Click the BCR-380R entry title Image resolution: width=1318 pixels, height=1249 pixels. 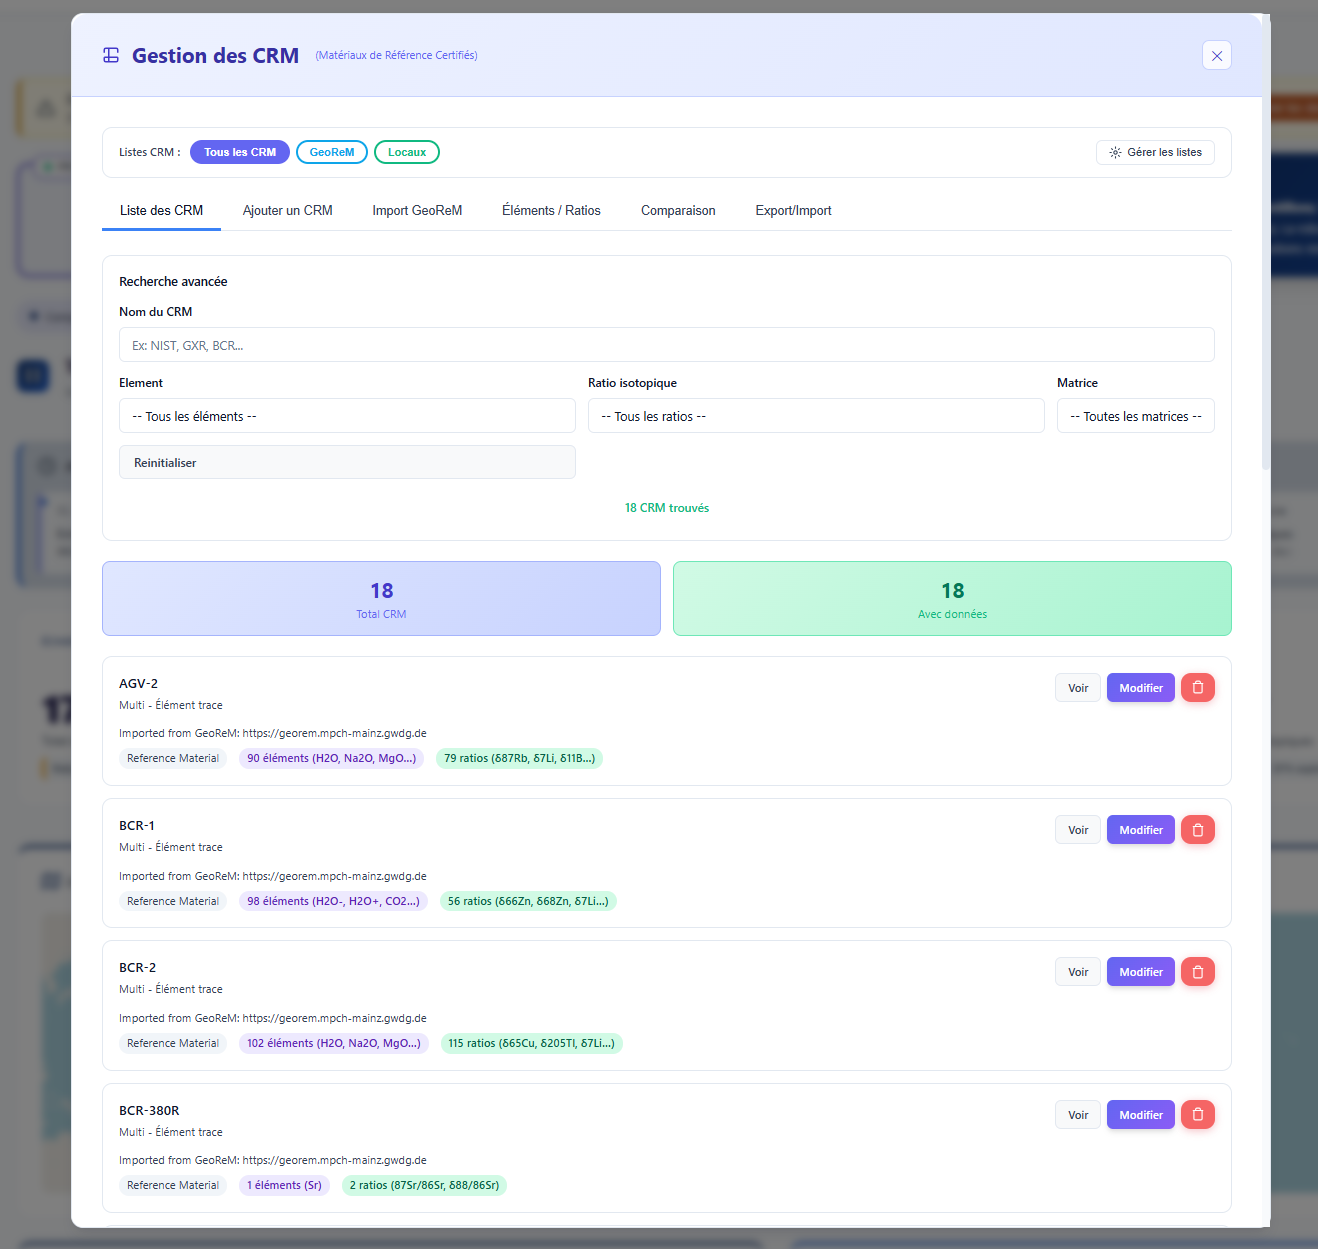click(149, 1111)
